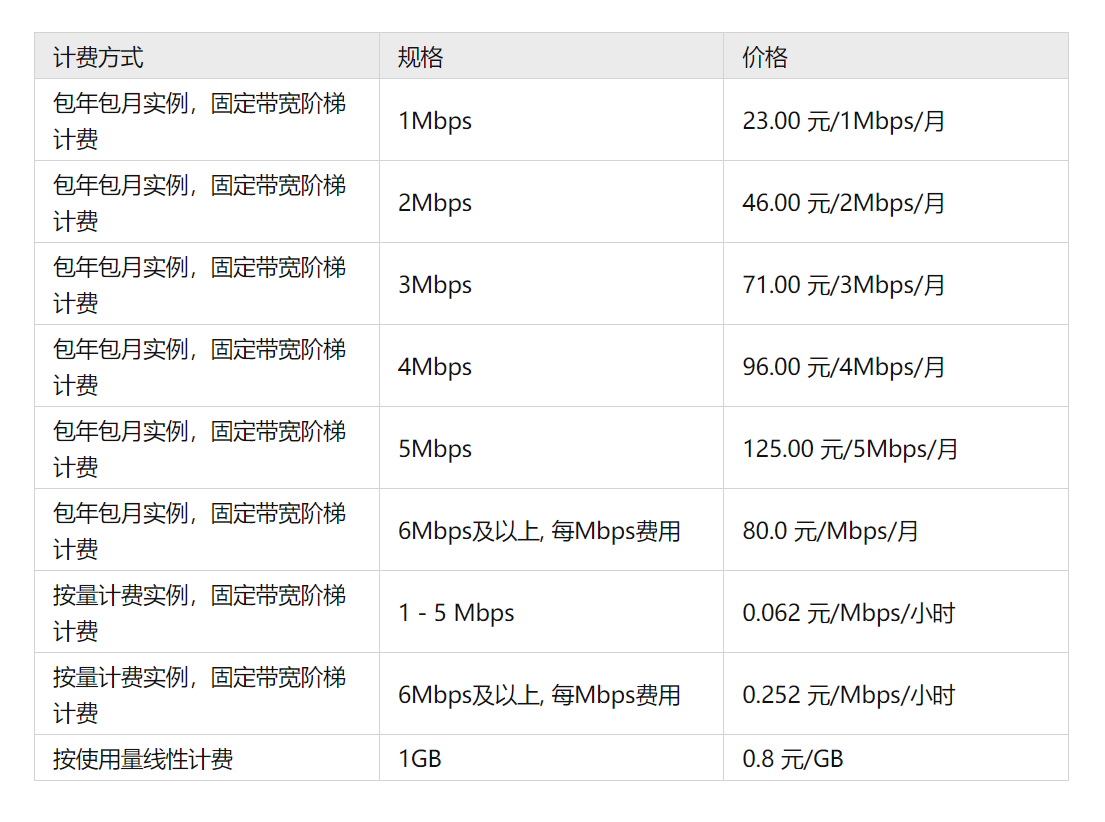This screenshot has height=822, width=1105.
Task: Click the 96.00 元/4Mbps/月 price
Action: pyautogui.click(x=843, y=368)
